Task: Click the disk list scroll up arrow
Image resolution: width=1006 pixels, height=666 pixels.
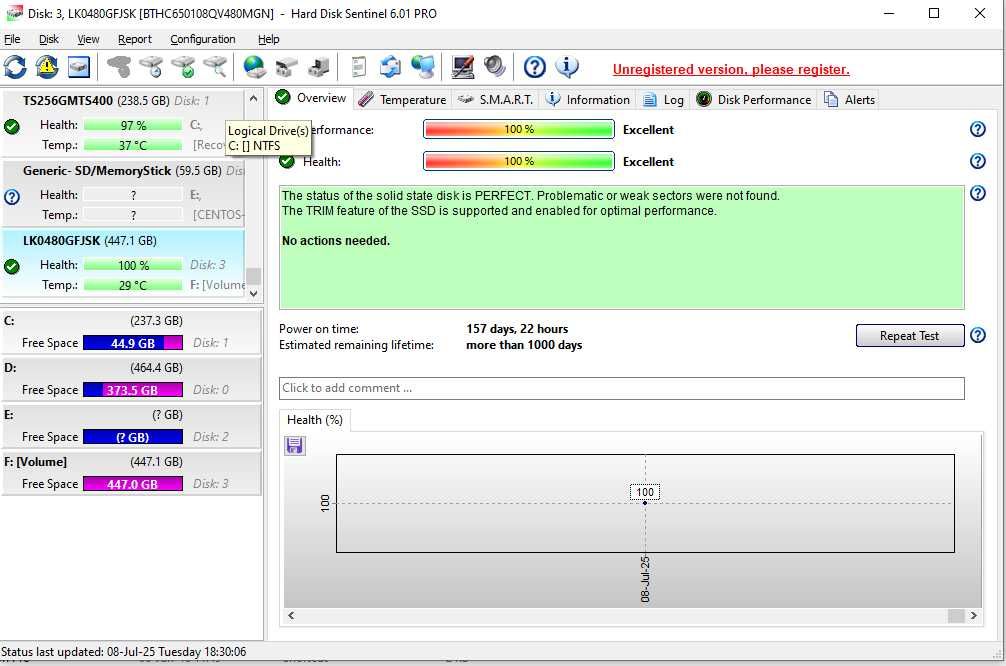Action: pyautogui.click(x=253, y=98)
